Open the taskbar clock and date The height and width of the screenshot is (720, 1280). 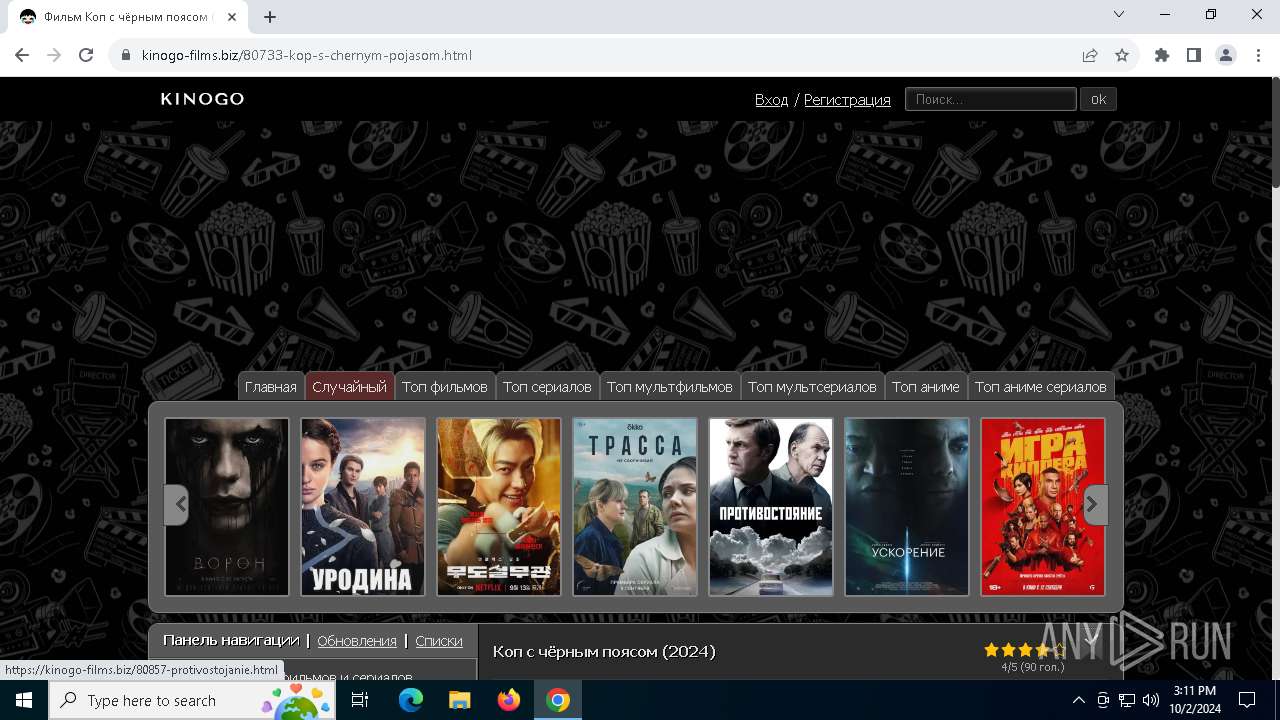1194,700
